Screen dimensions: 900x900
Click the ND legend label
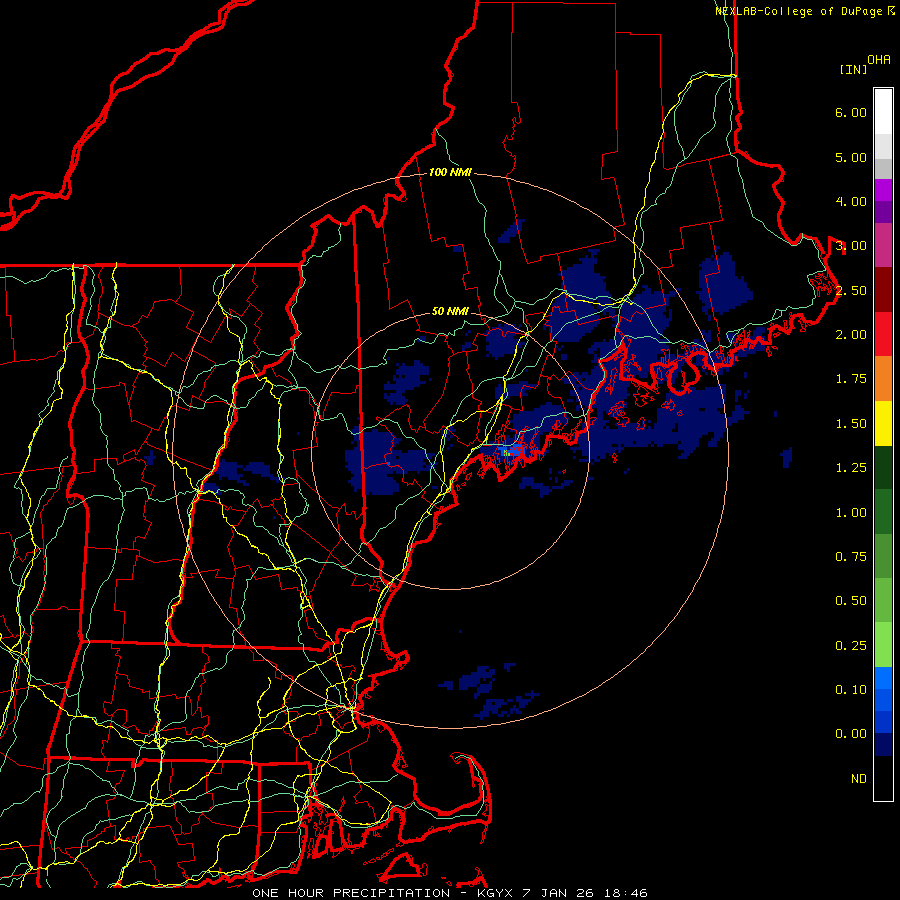(859, 779)
